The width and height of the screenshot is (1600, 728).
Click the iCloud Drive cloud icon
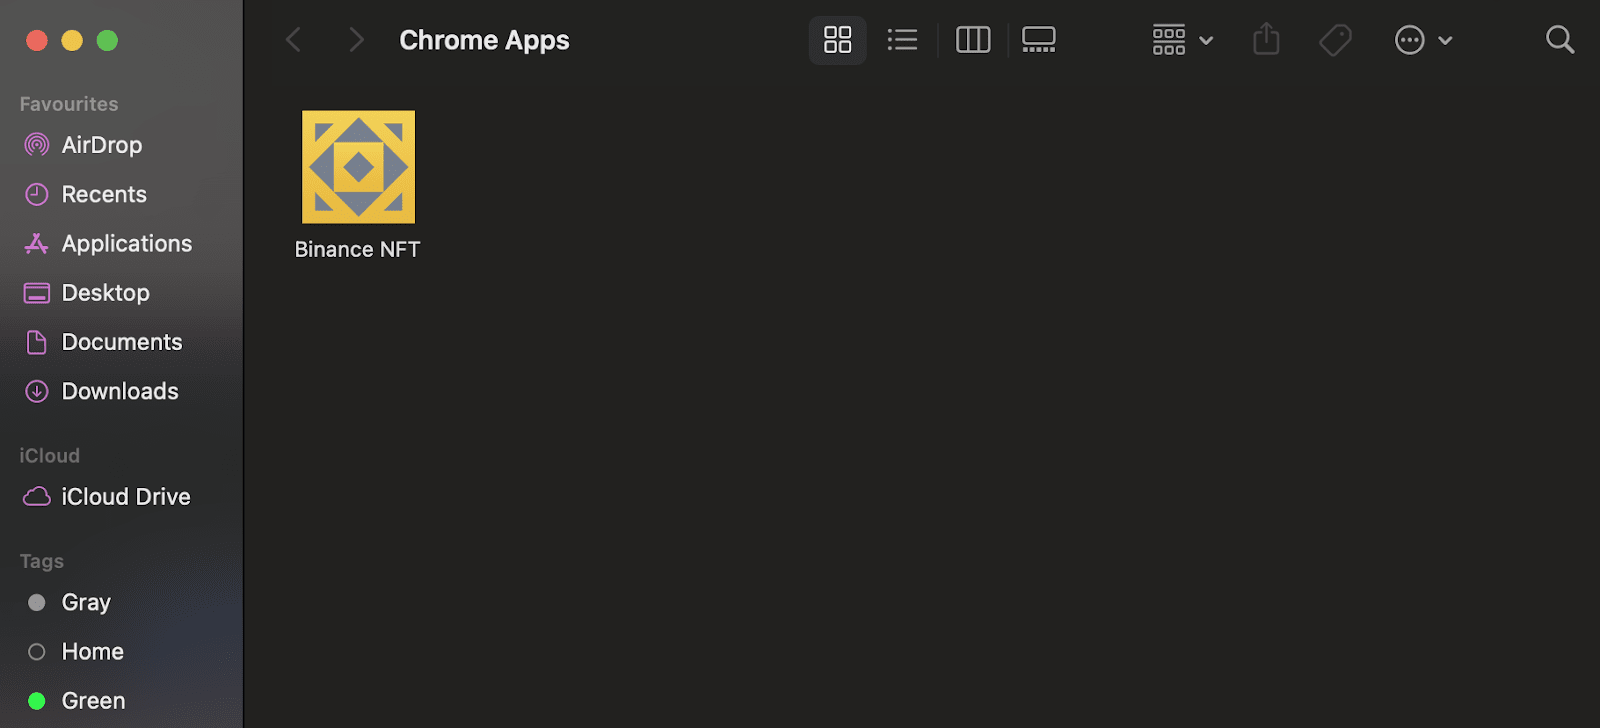point(37,497)
